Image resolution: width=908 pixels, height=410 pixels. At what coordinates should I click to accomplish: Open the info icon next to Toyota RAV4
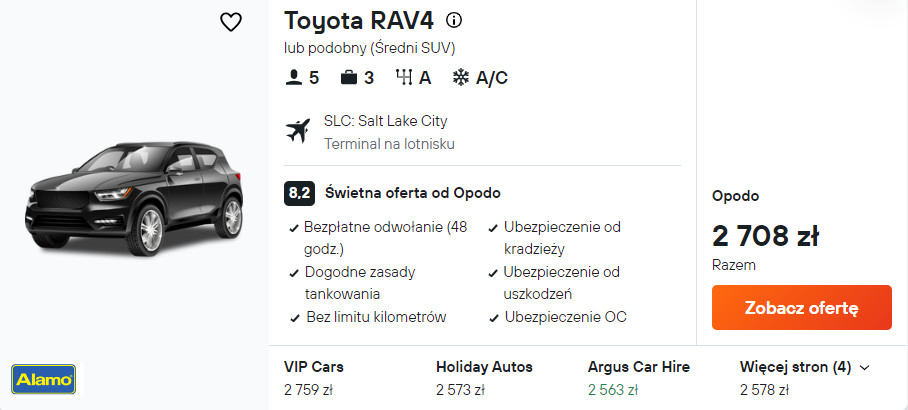pyautogui.click(x=454, y=20)
